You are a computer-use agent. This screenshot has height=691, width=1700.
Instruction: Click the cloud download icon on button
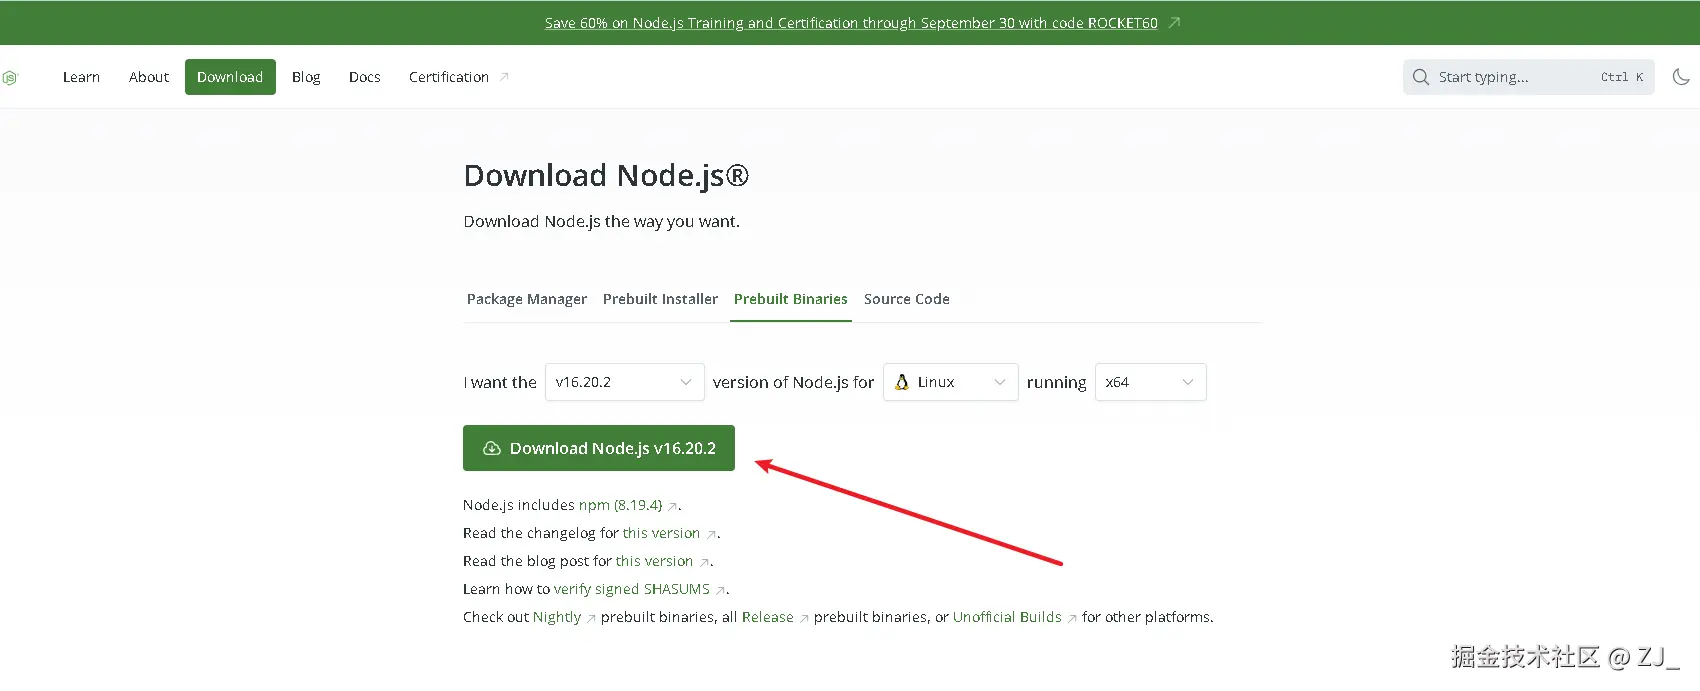click(x=492, y=448)
